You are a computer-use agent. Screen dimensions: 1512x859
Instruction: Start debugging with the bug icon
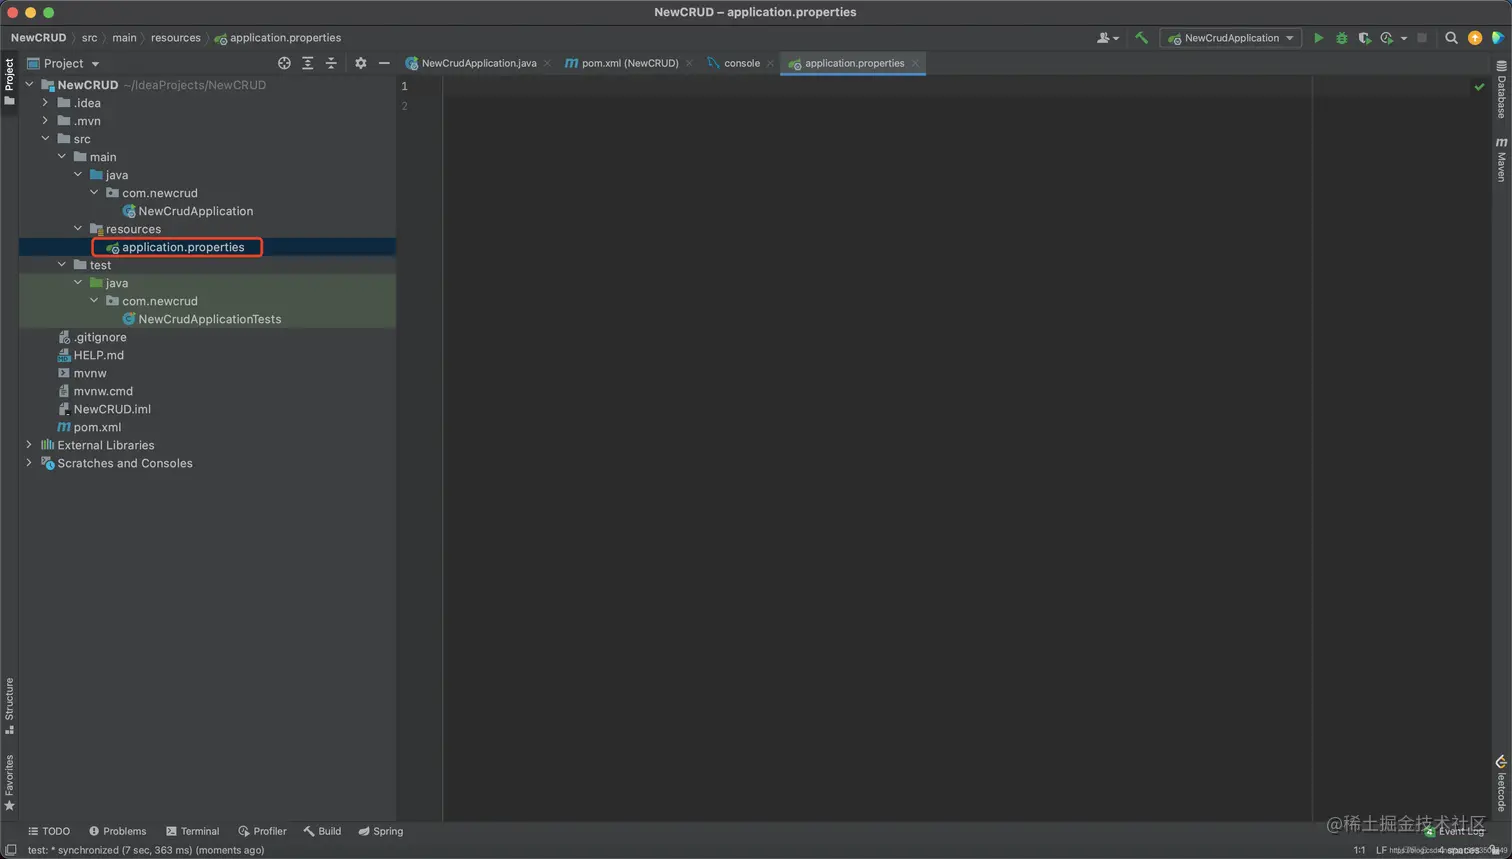[1341, 38]
